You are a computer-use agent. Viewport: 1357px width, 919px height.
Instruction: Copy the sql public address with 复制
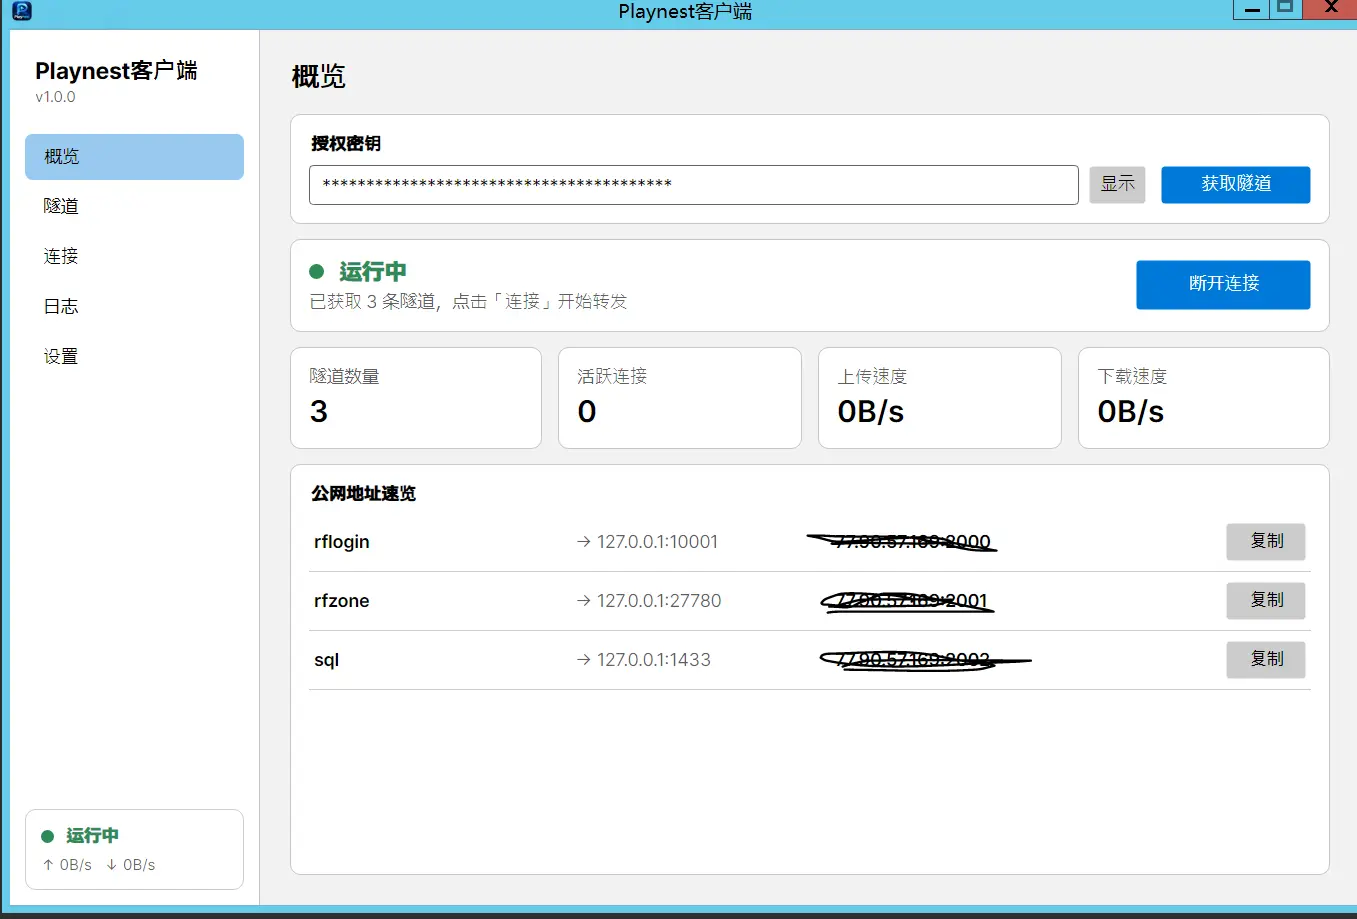1266,659
